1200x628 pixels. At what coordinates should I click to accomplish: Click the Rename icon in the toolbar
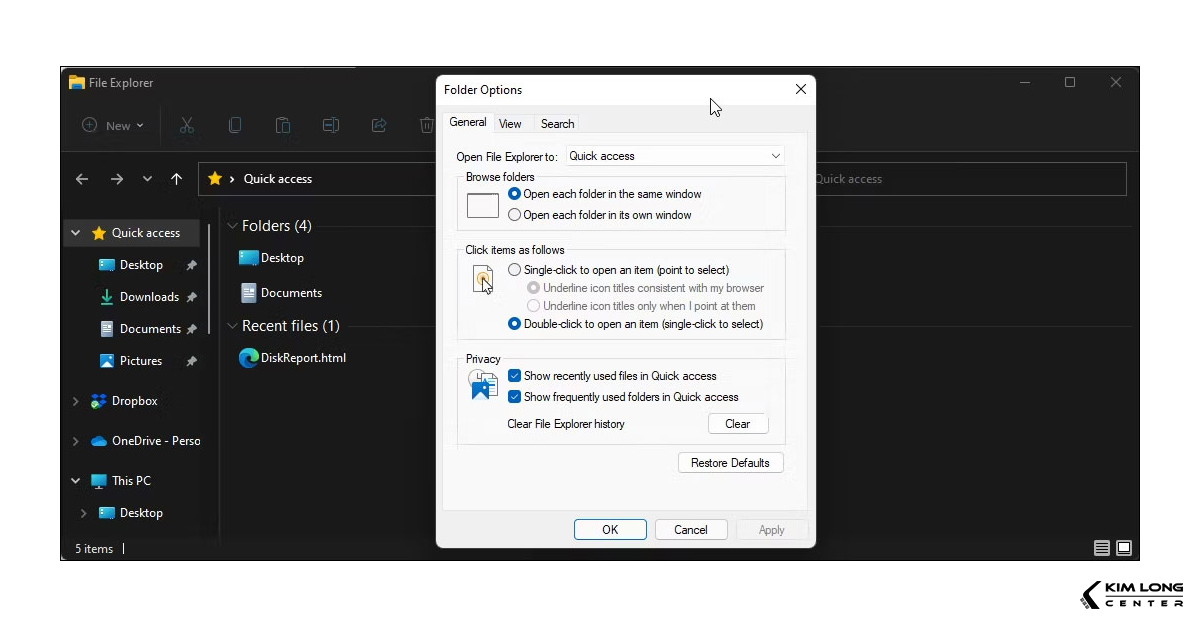pos(331,125)
